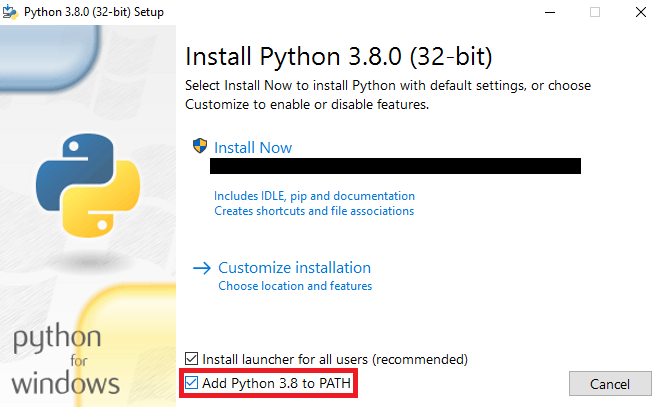Click the UAC shield icon beside Install Now
The image size is (664, 407).
point(200,146)
